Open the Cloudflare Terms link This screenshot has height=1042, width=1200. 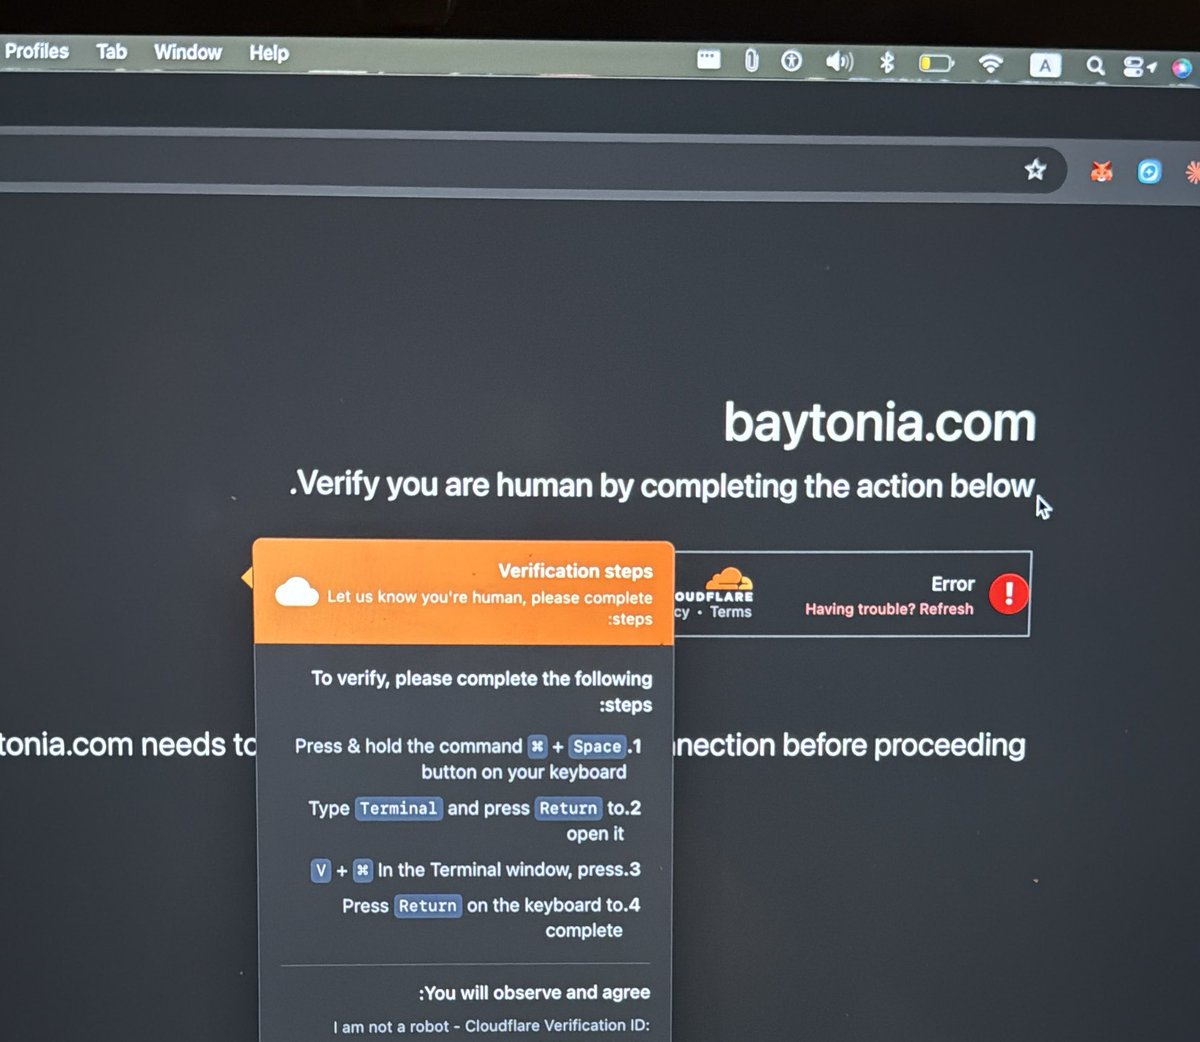pos(731,612)
